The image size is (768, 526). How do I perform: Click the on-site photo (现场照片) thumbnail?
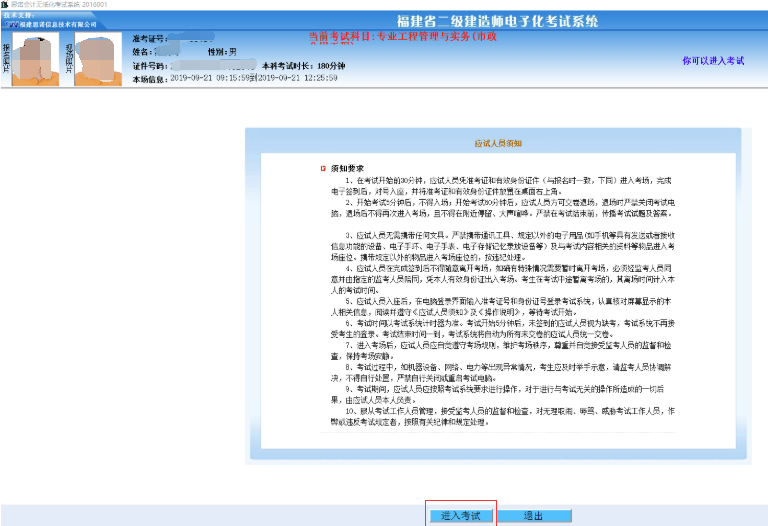(x=98, y=59)
